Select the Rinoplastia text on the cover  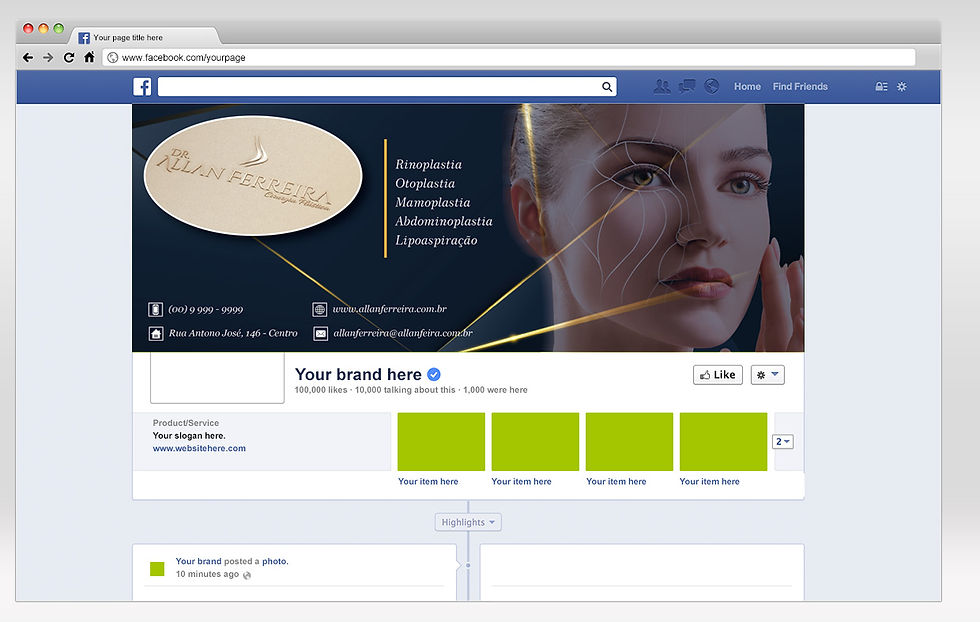pos(428,164)
